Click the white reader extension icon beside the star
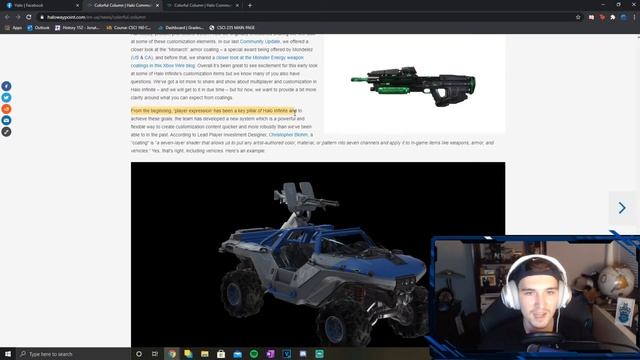The width and height of the screenshot is (640, 360). [x=591, y=17]
